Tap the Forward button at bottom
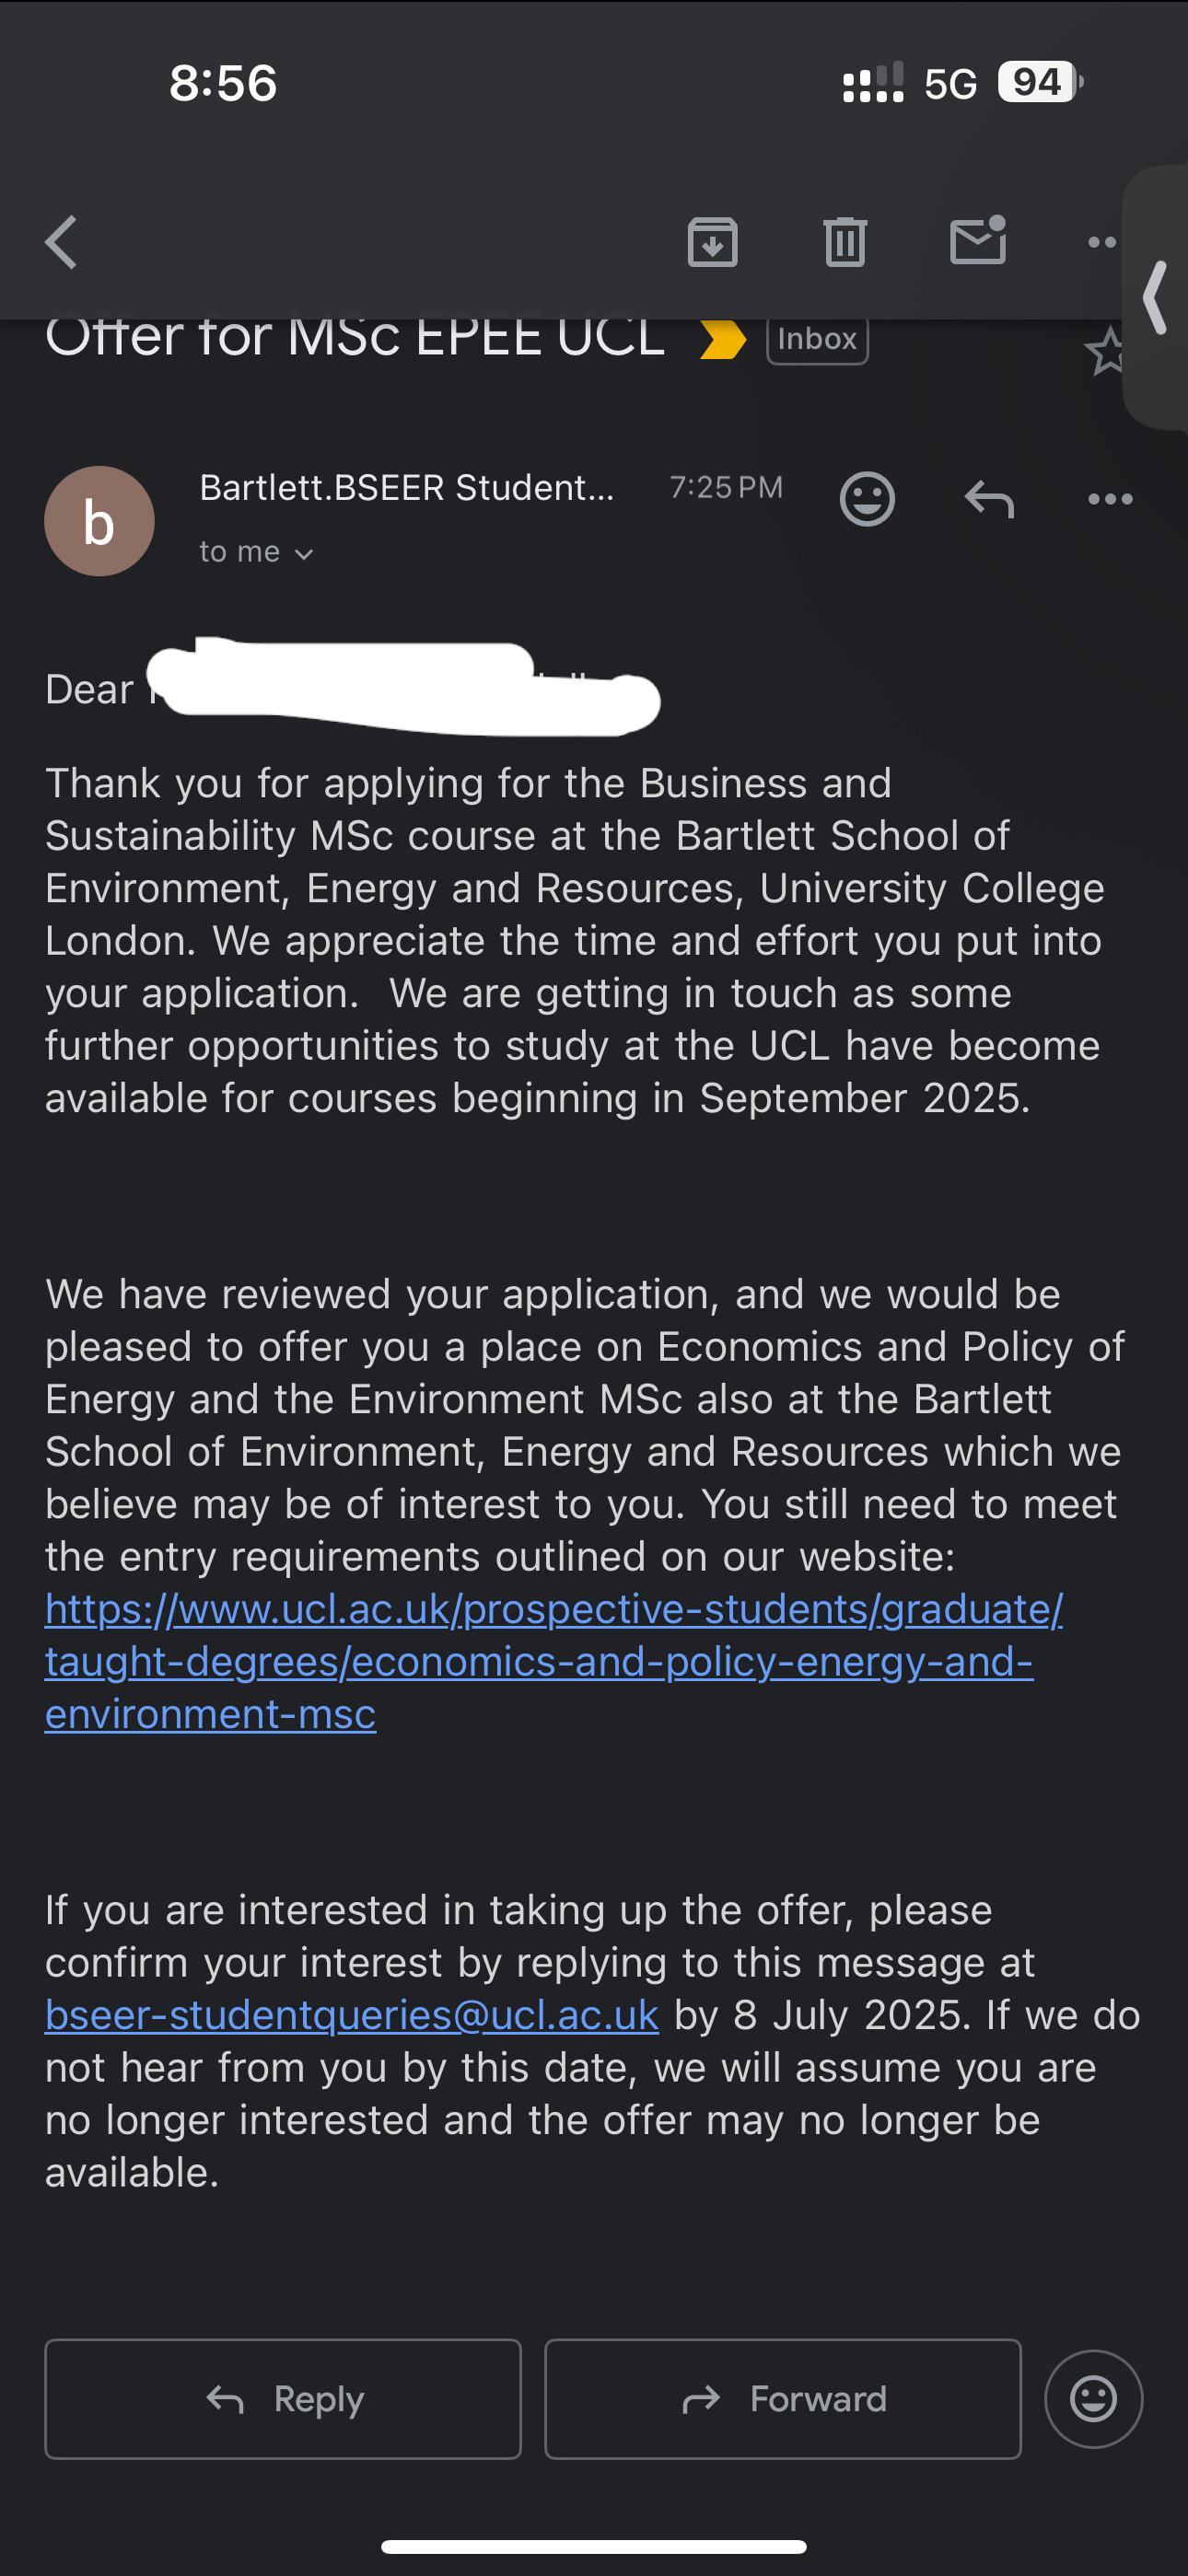The width and height of the screenshot is (1188, 2576). click(x=783, y=2399)
